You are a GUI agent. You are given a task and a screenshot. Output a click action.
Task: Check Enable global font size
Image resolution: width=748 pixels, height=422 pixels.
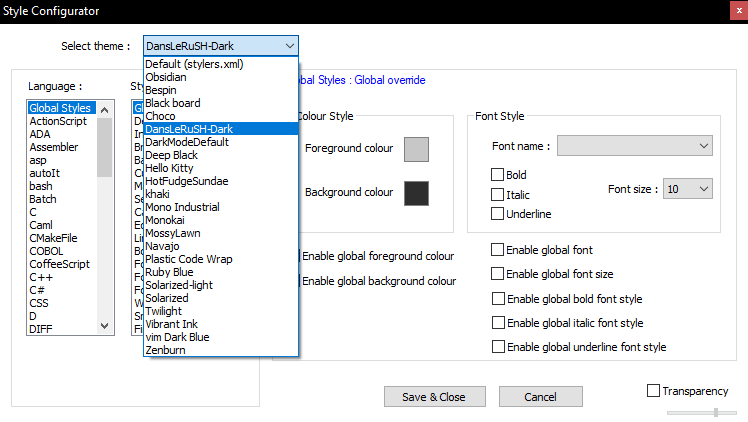point(497,274)
